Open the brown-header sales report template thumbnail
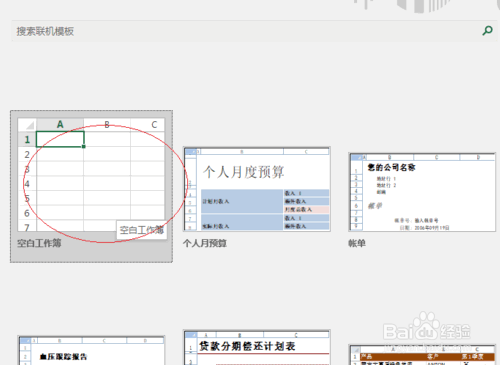The width and height of the screenshot is (500, 365). coord(422,355)
